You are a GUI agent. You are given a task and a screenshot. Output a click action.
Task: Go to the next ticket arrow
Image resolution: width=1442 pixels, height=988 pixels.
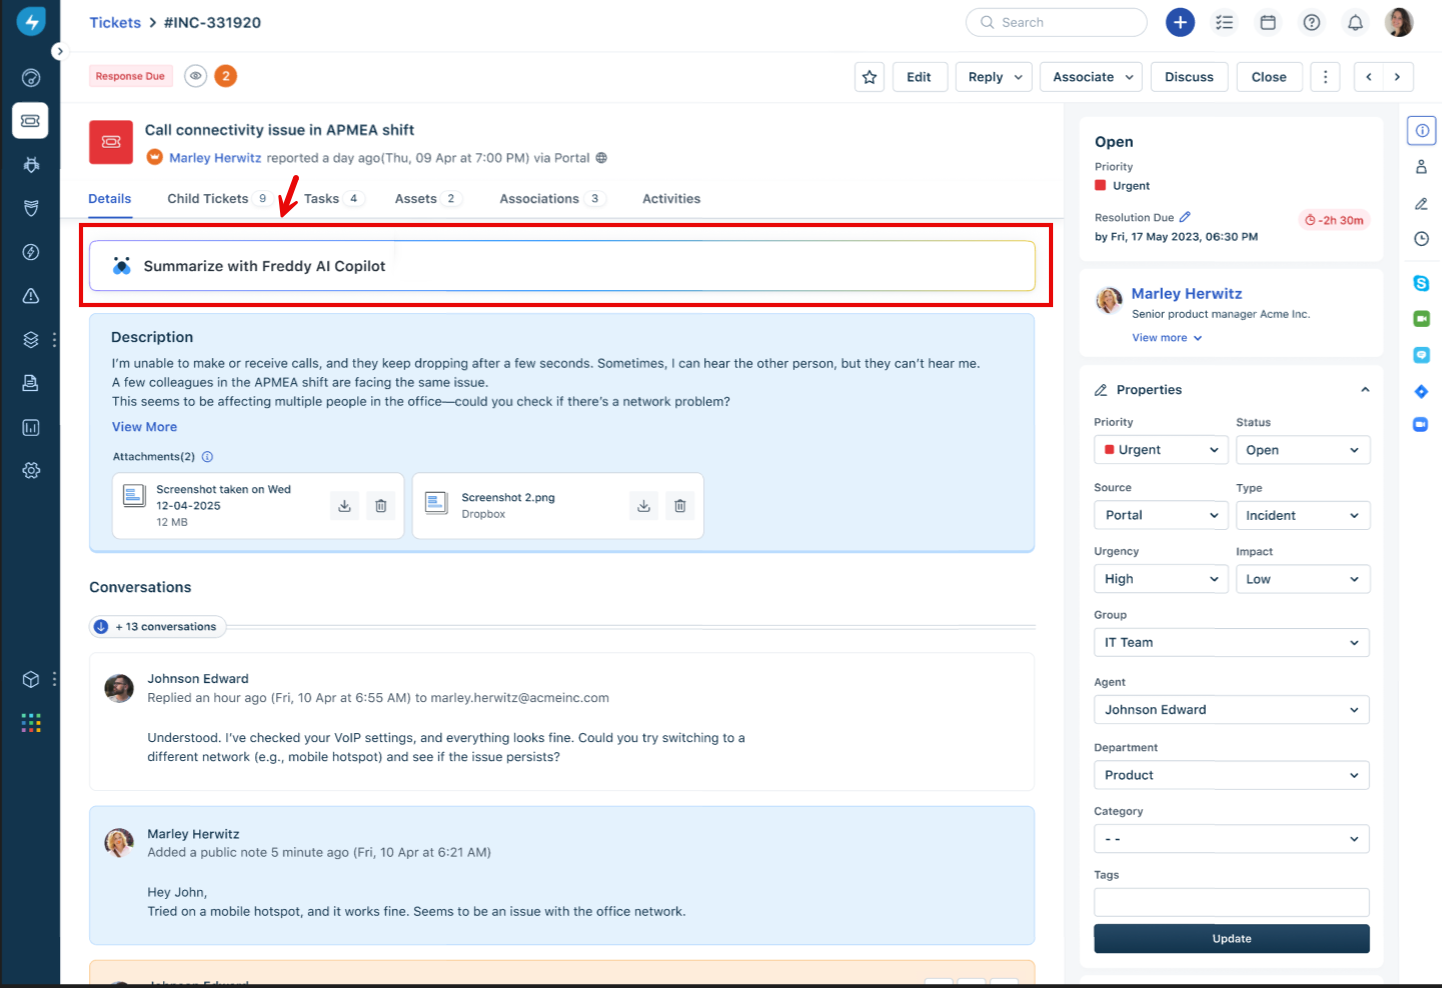pos(1398,77)
